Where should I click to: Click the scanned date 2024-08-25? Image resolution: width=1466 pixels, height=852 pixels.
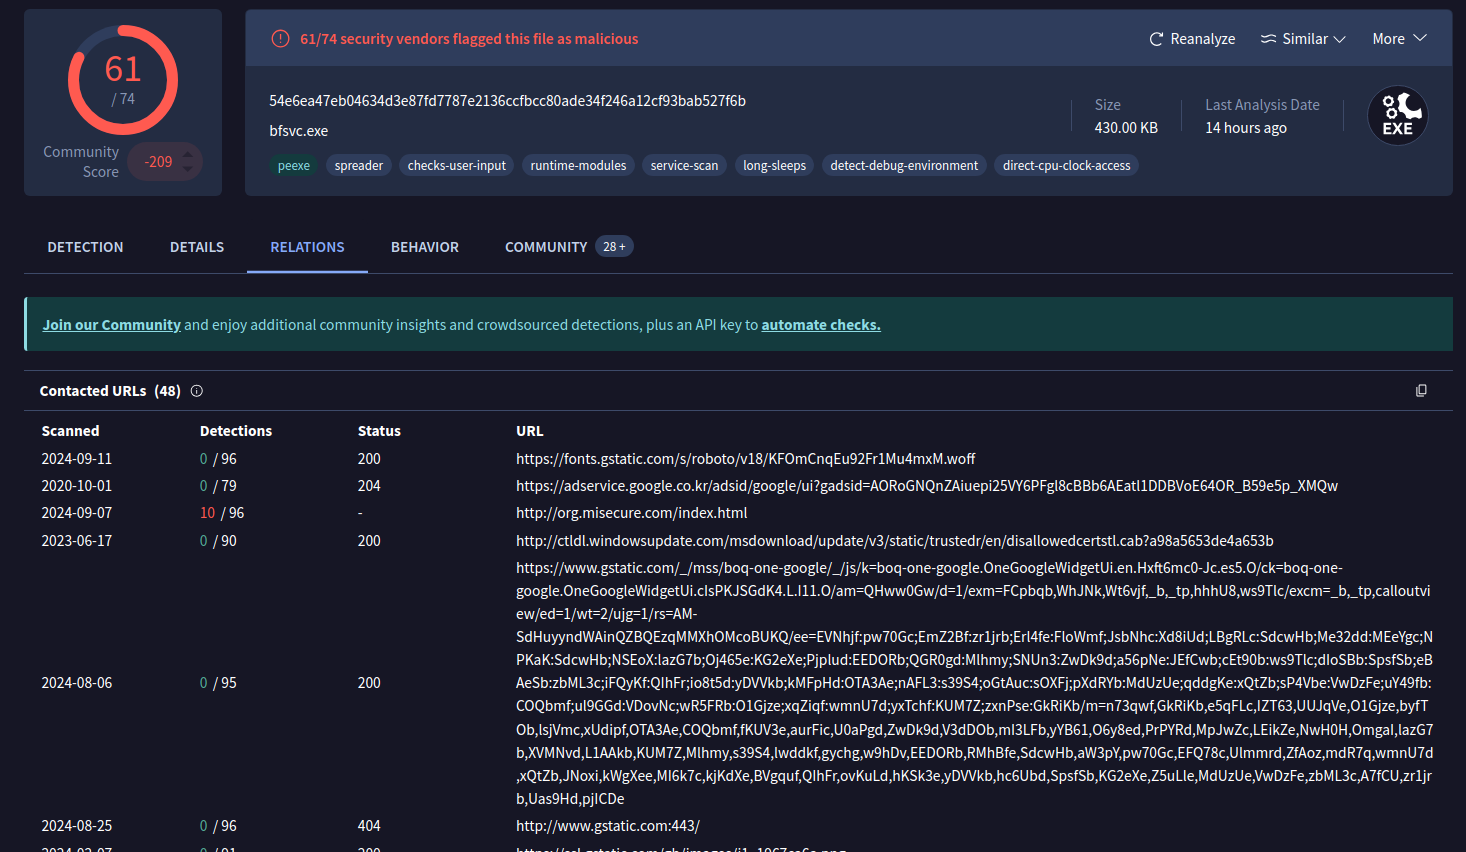click(77, 826)
